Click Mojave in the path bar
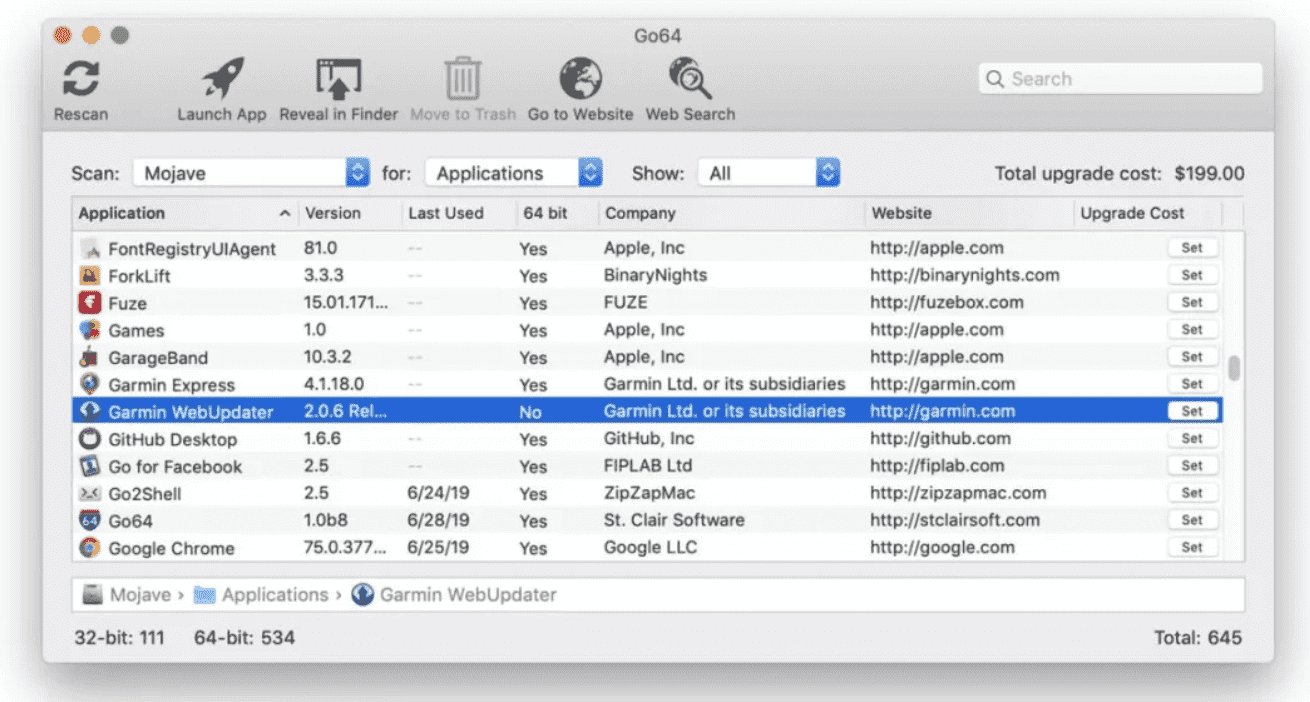The height and width of the screenshot is (702, 1310). point(140,594)
